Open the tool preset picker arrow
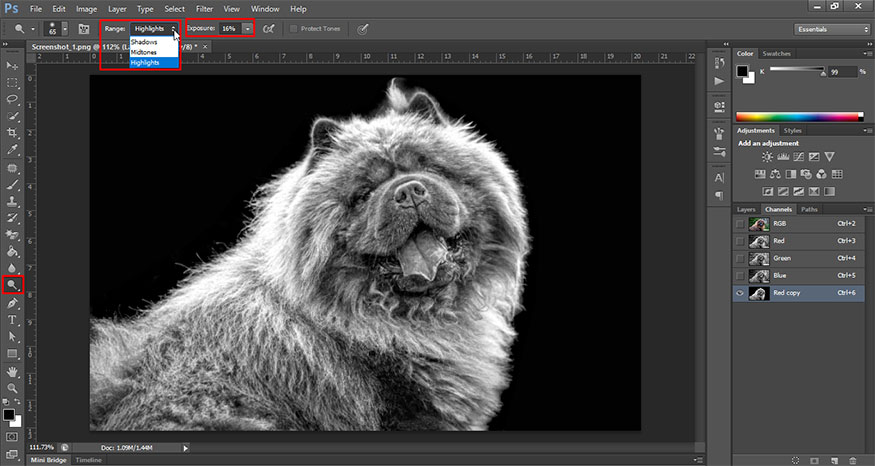875x466 pixels. click(x=32, y=29)
